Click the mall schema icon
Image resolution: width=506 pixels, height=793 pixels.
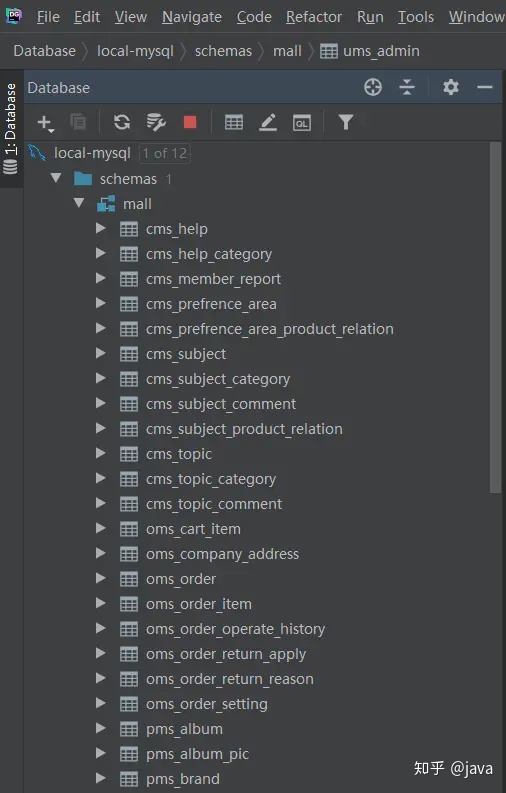[106, 204]
